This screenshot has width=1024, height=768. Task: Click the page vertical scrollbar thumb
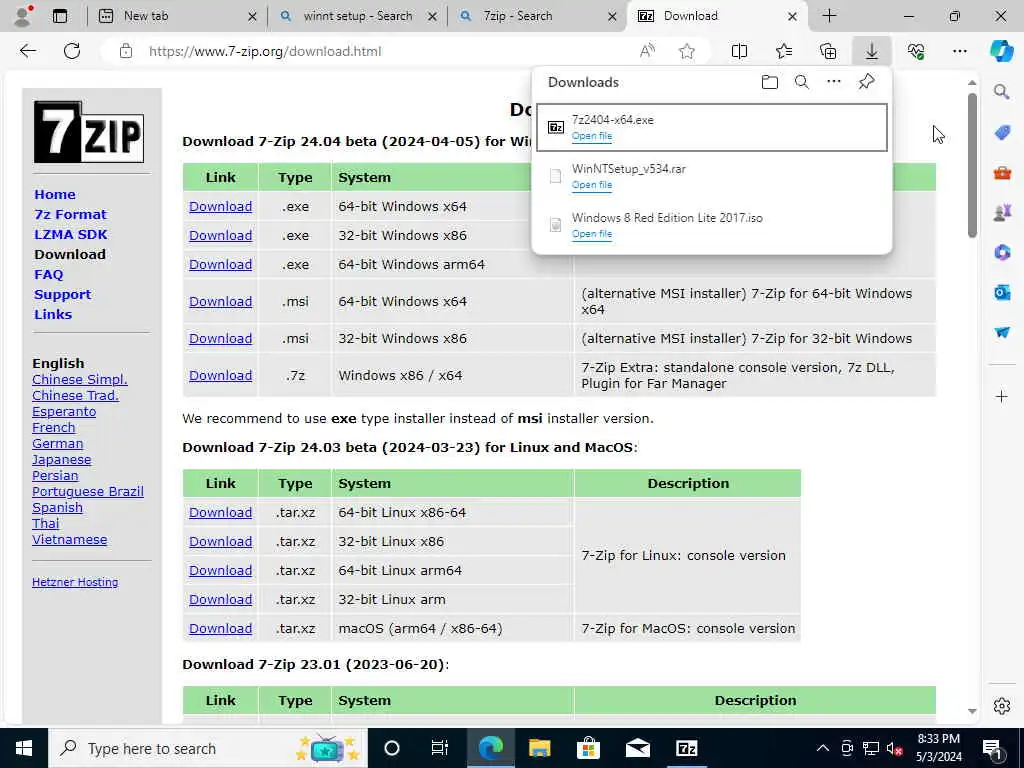point(972,165)
